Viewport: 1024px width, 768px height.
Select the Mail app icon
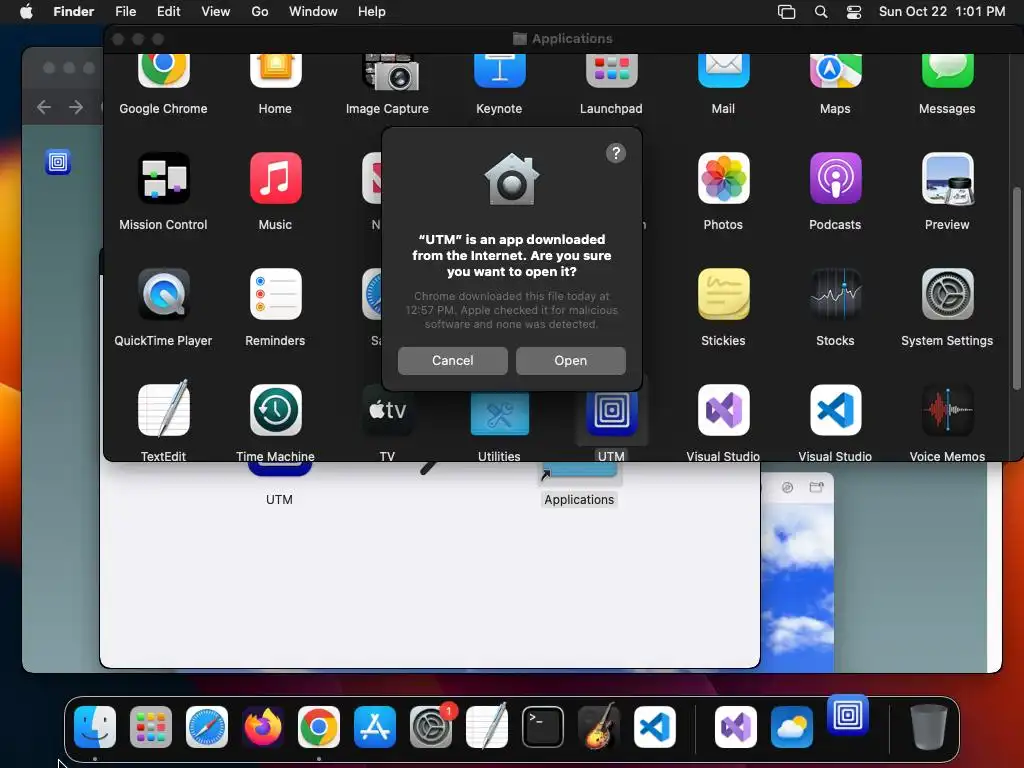[x=724, y=69]
